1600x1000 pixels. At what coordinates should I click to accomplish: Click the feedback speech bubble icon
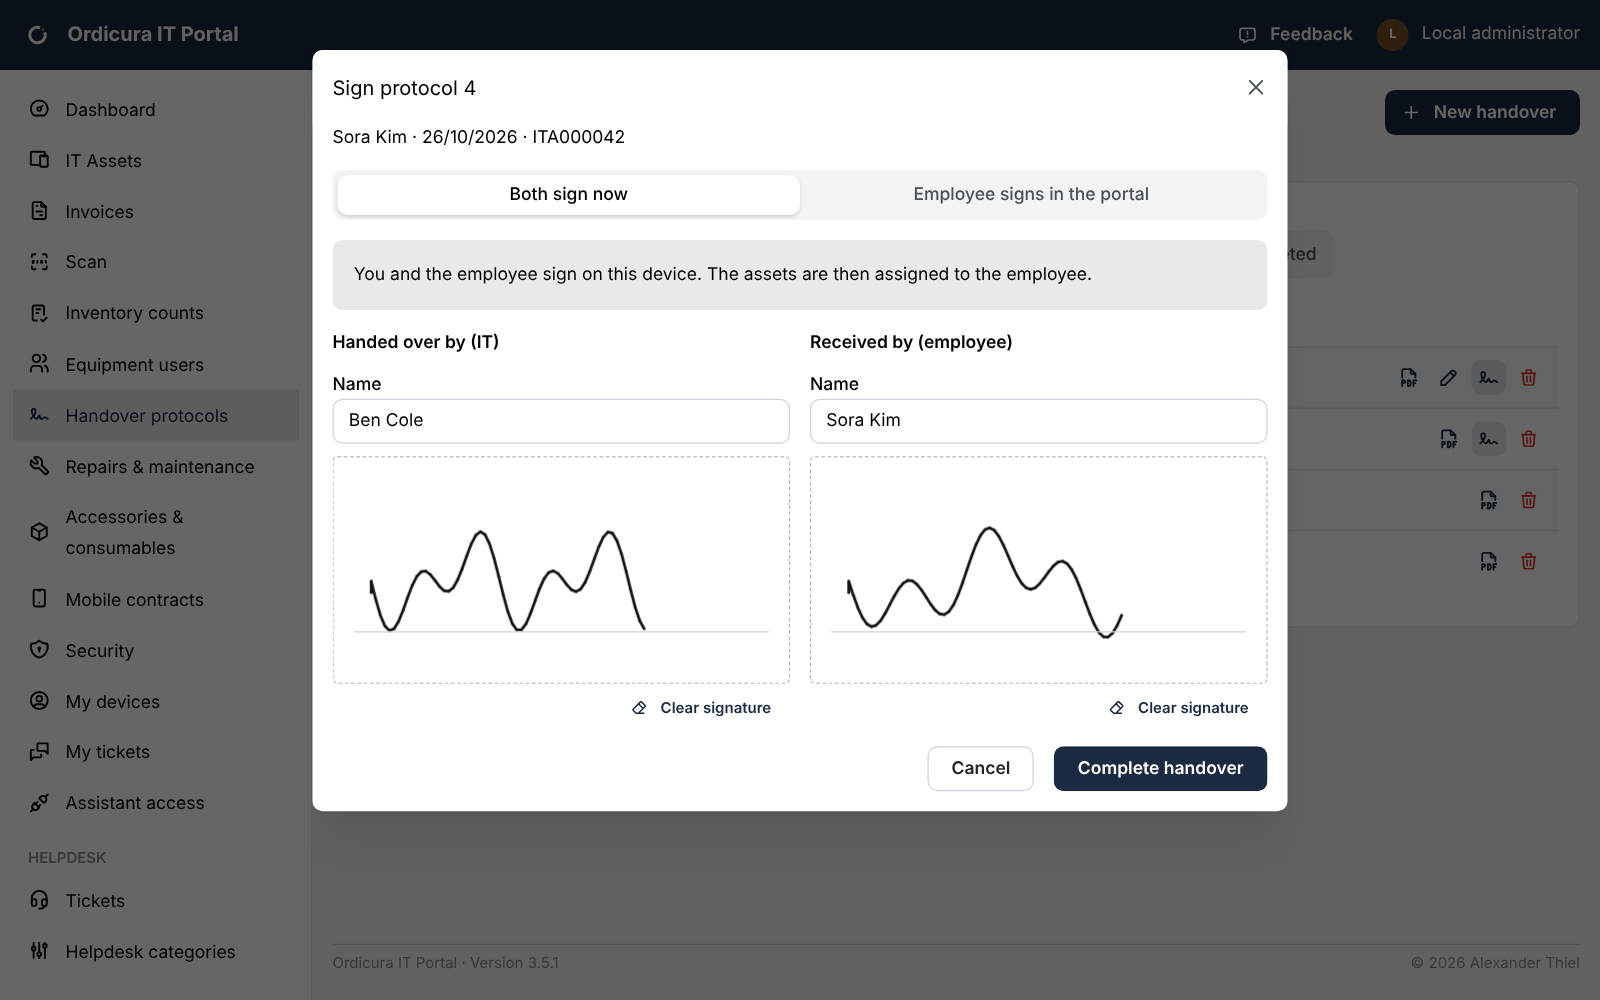[1247, 35]
